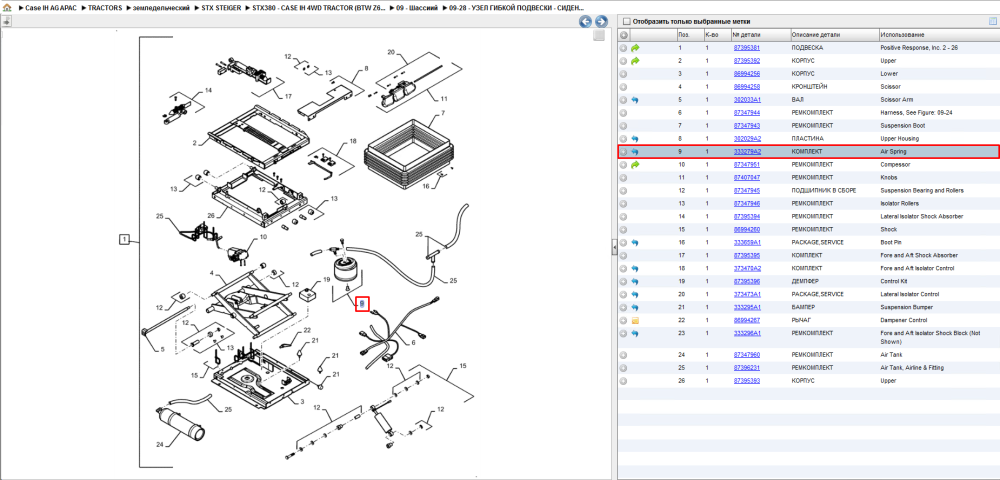Viewport: 1000px width, 480px height.
Task: Add position 12 bearing assembly to list
Action: tap(624, 191)
